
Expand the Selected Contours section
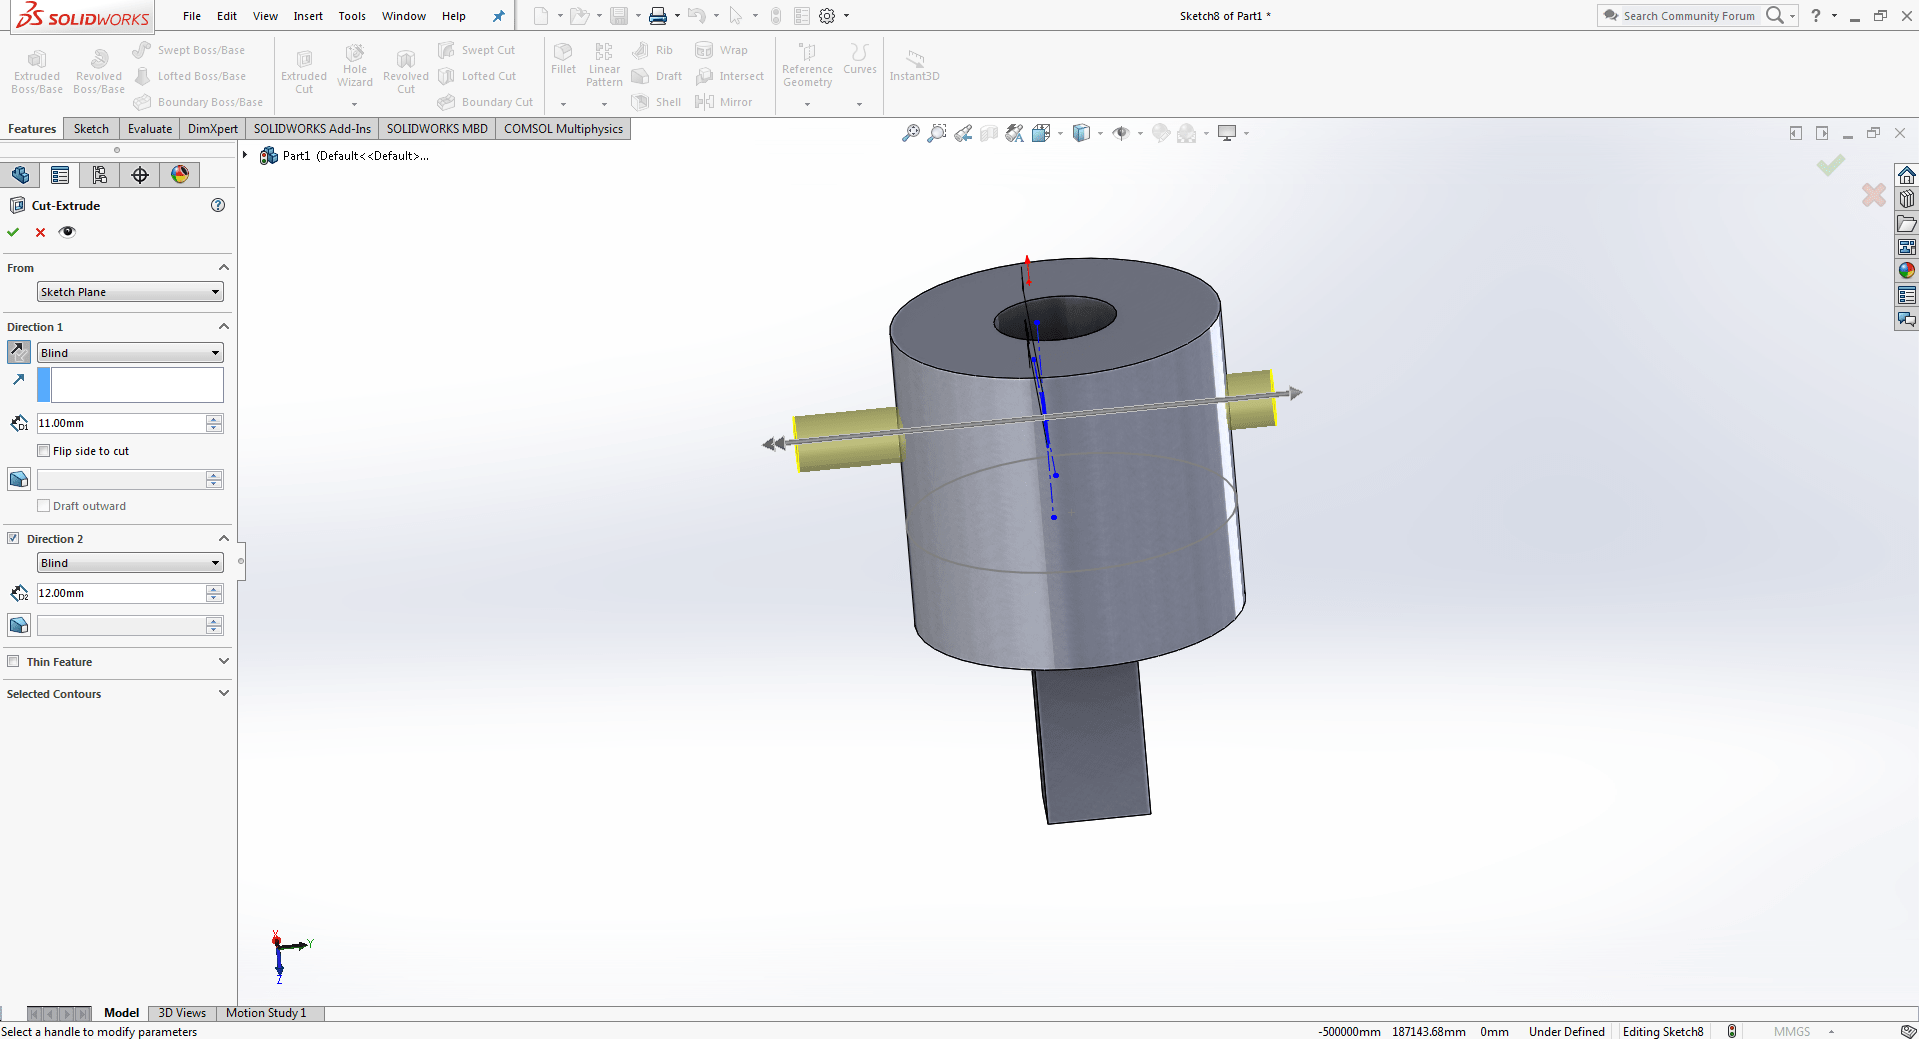pos(224,693)
